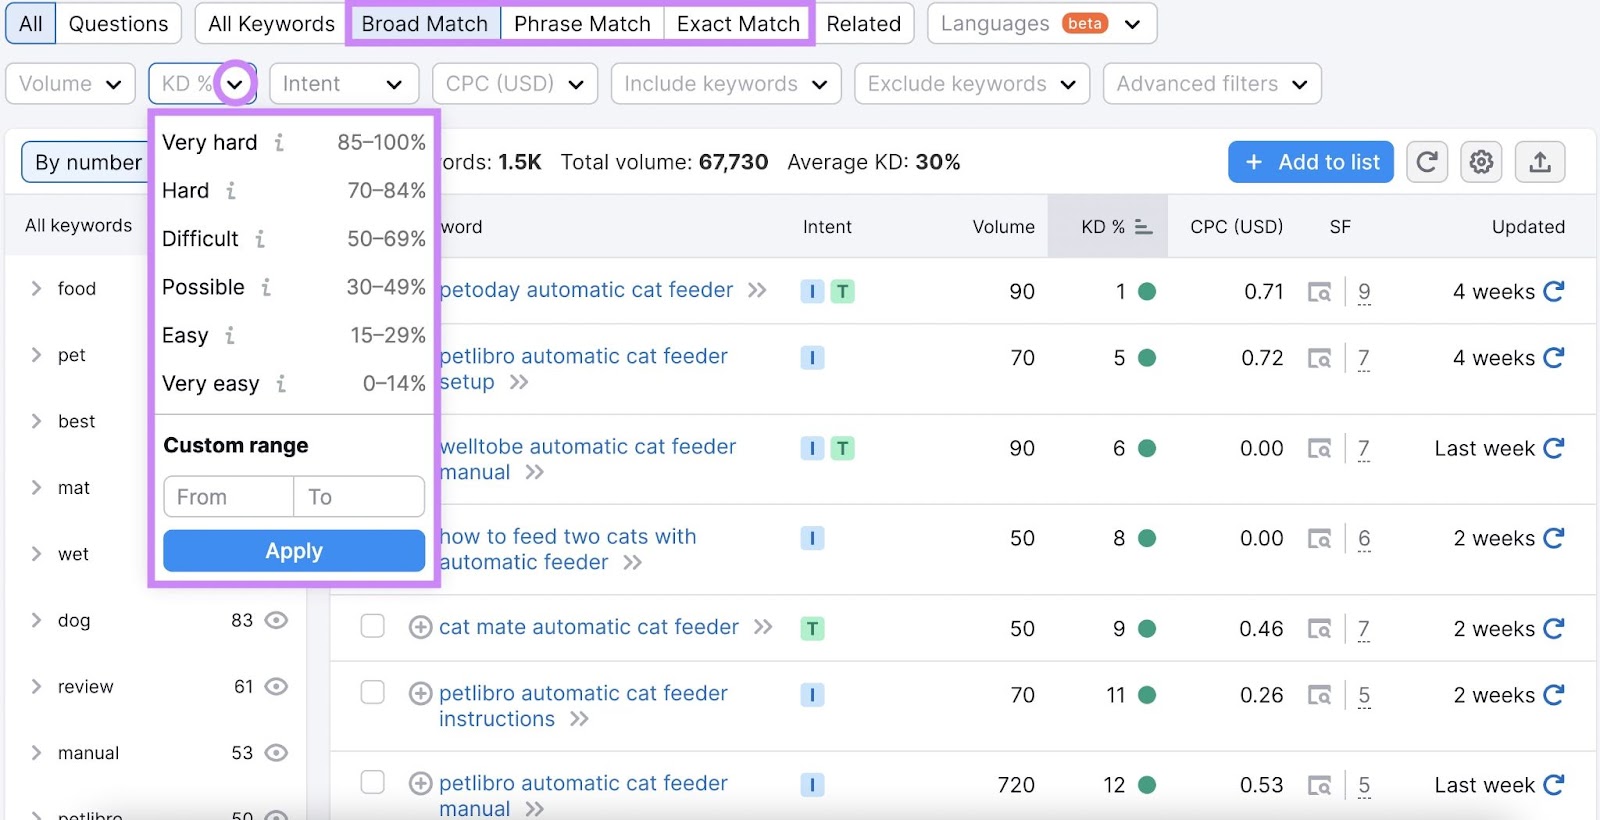Screen dimensions: 1600x820
Task: Open the Intent filter dropdown
Action: (x=343, y=84)
